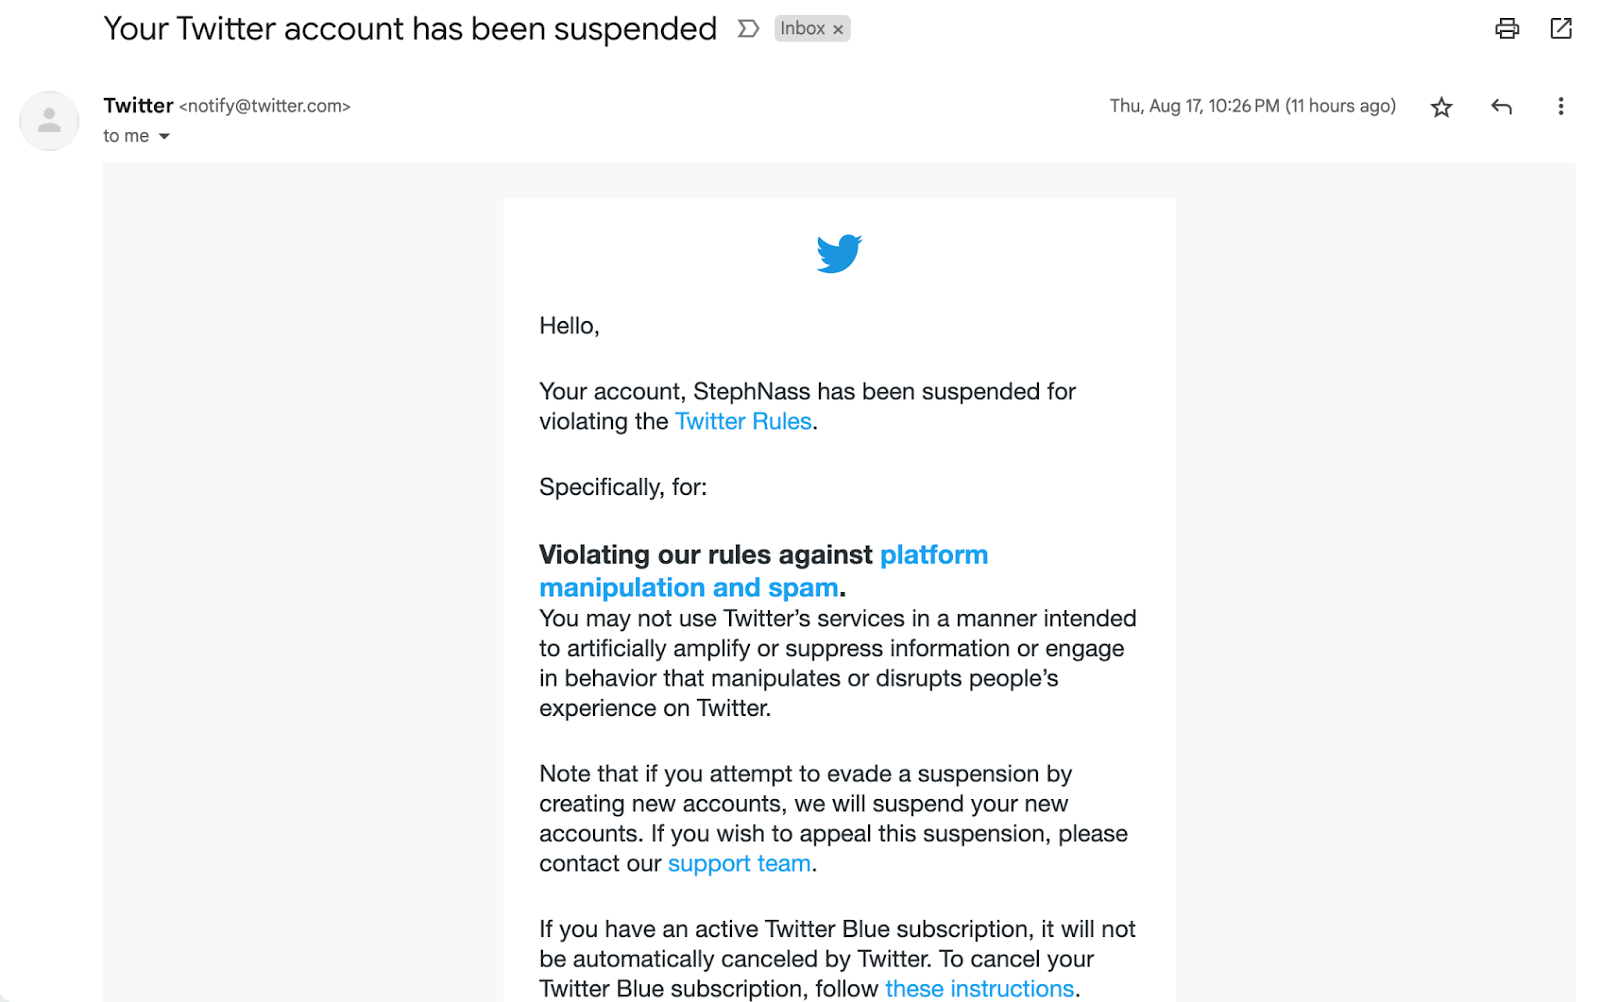Open the Twitter Rules link
This screenshot has height=1002, width=1600.
743,422
